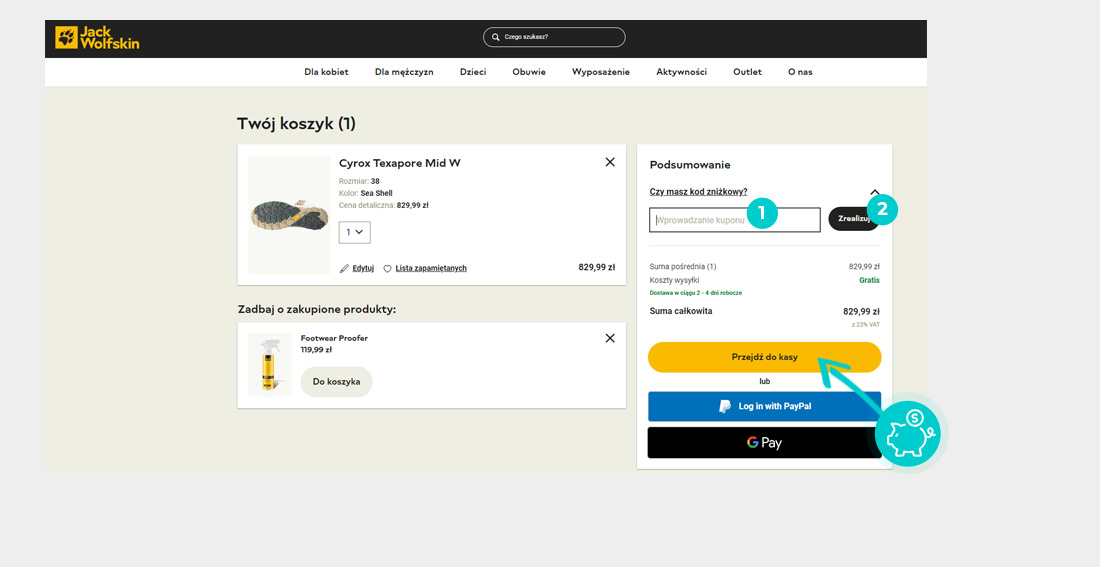Click the 'Zrealizuj' redeem button
1100x567 pixels.
tap(854, 219)
